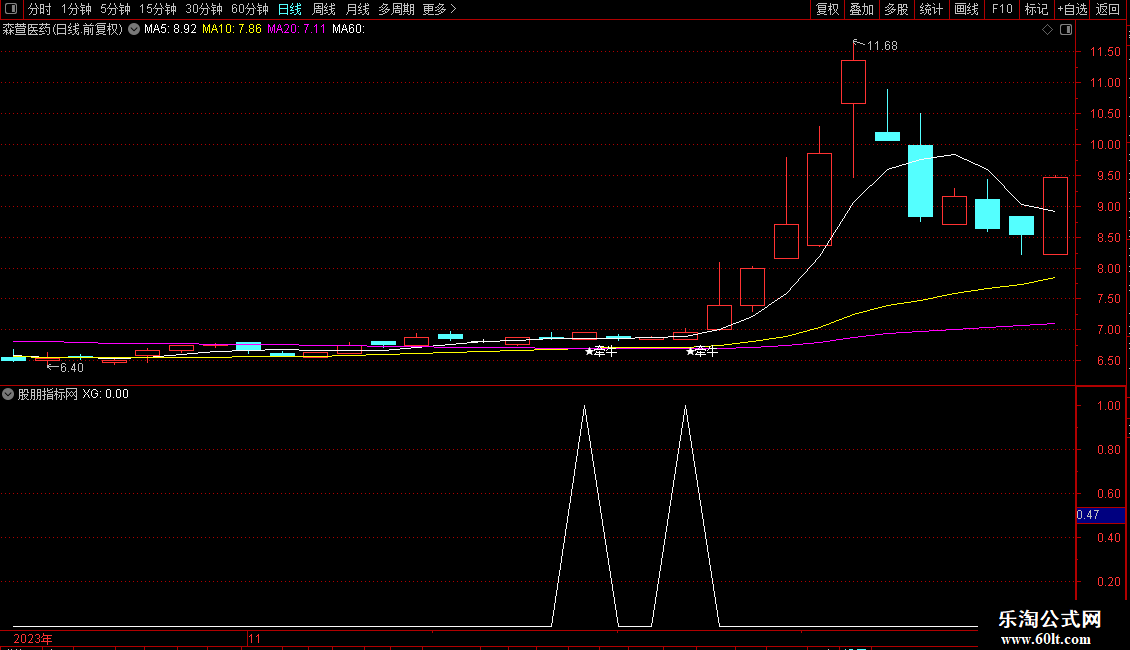Expand the 更多 periods menu
The image size is (1130, 650).
click(x=440, y=9)
